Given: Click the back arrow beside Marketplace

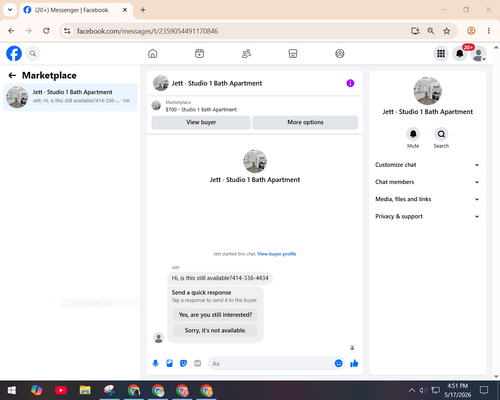Looking at the screenshot, I should tap(12, 75).
